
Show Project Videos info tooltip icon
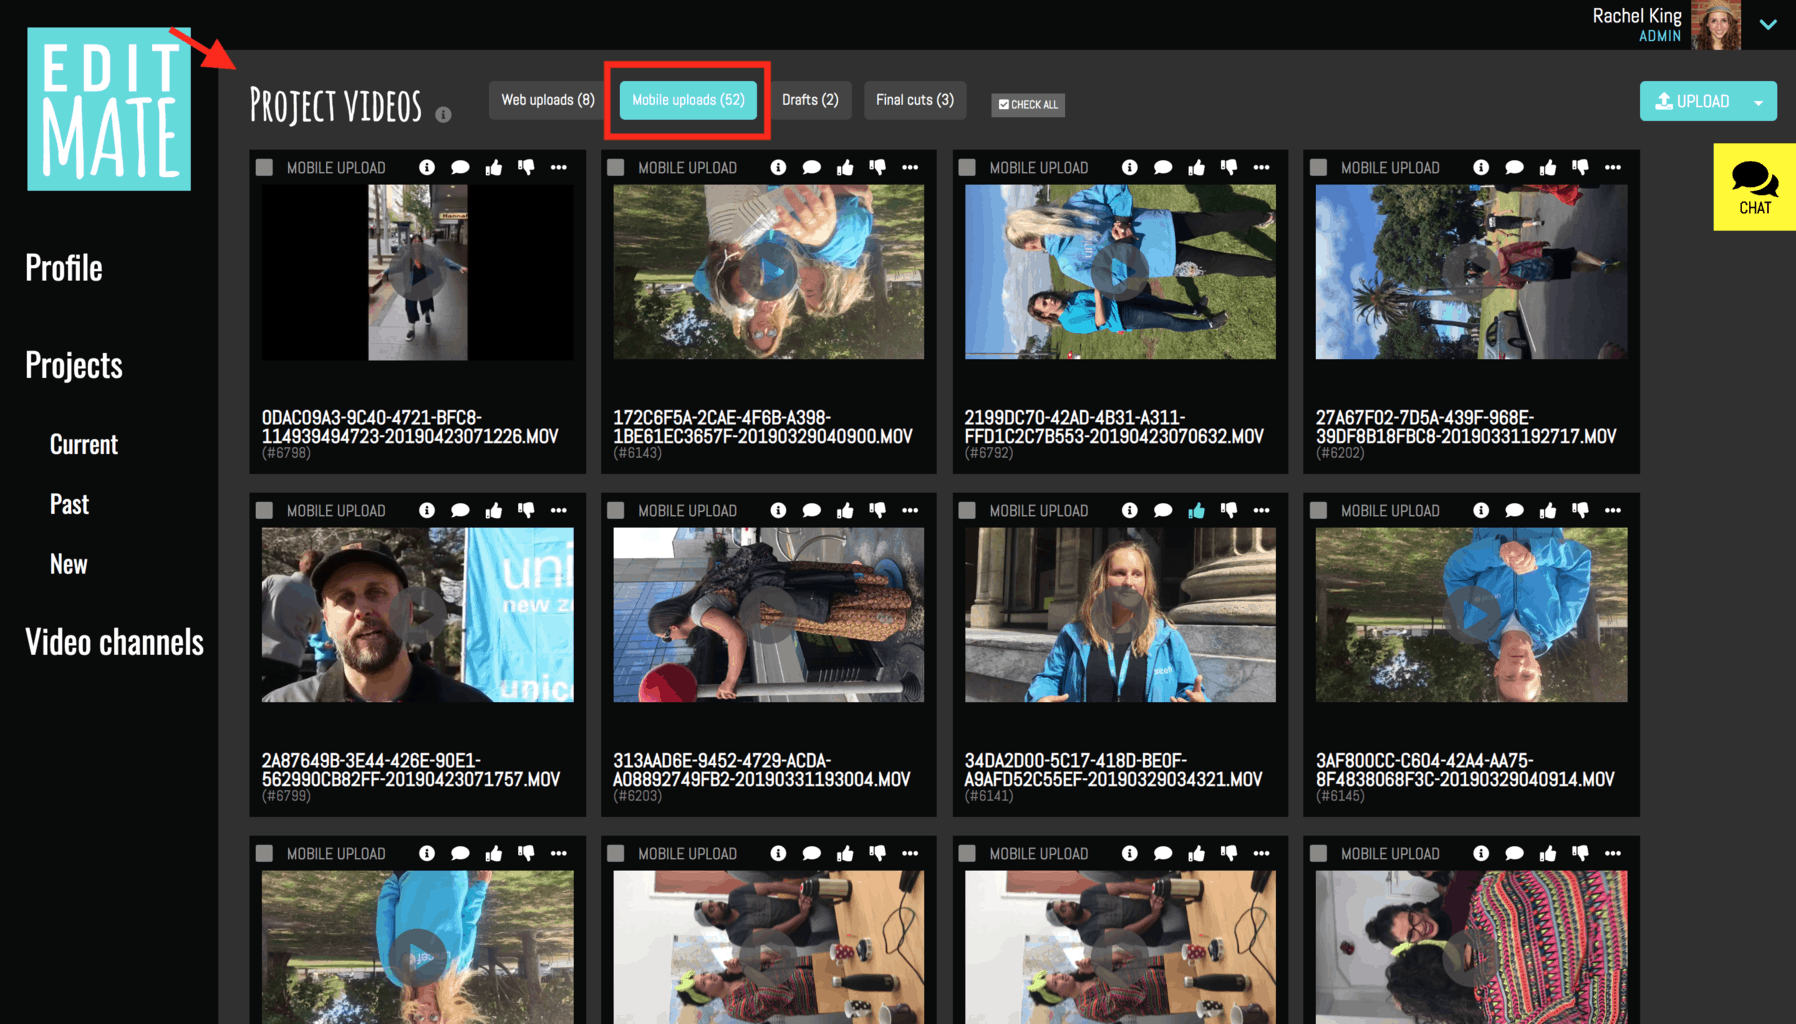pyautogui.click(x=443, y=115)
